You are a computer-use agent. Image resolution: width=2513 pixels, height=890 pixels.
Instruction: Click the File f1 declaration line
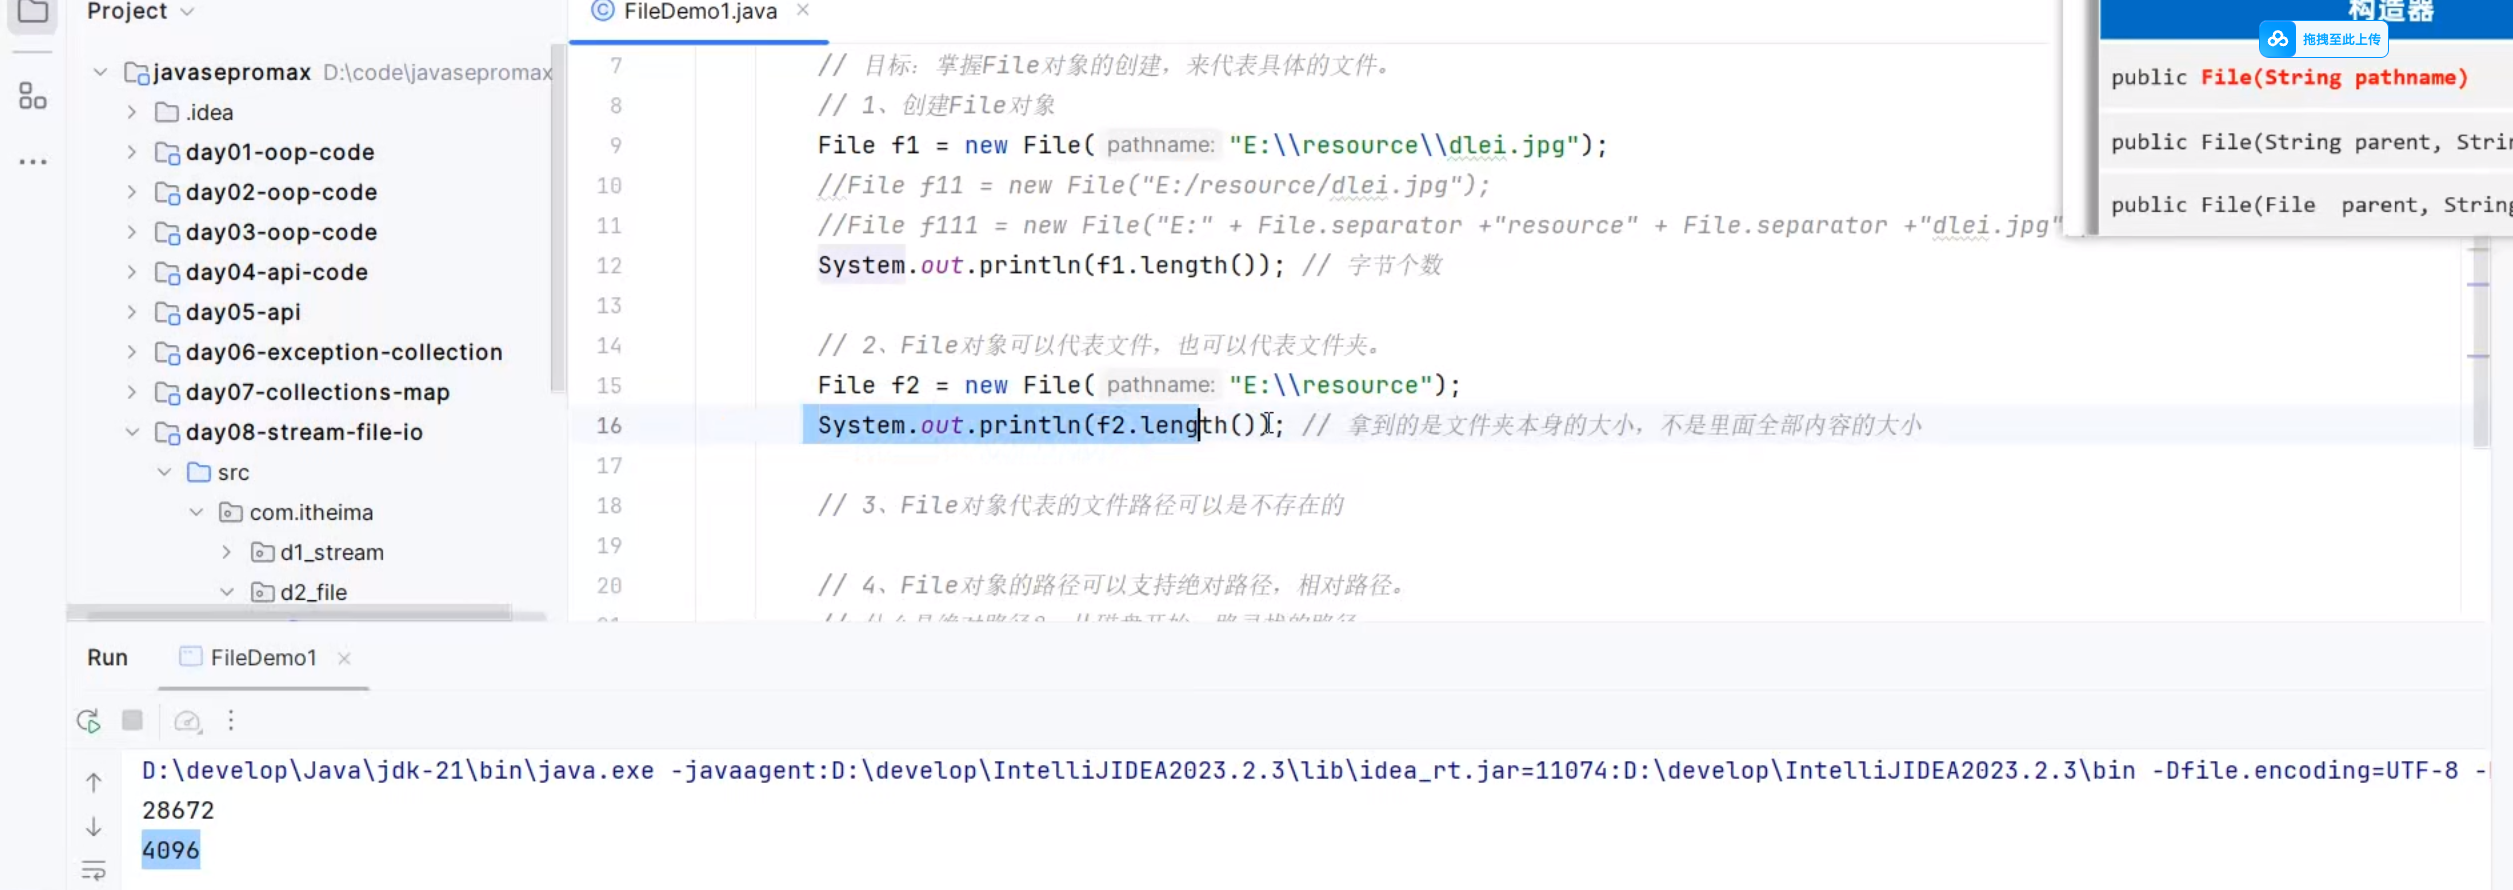point(1213,145)
